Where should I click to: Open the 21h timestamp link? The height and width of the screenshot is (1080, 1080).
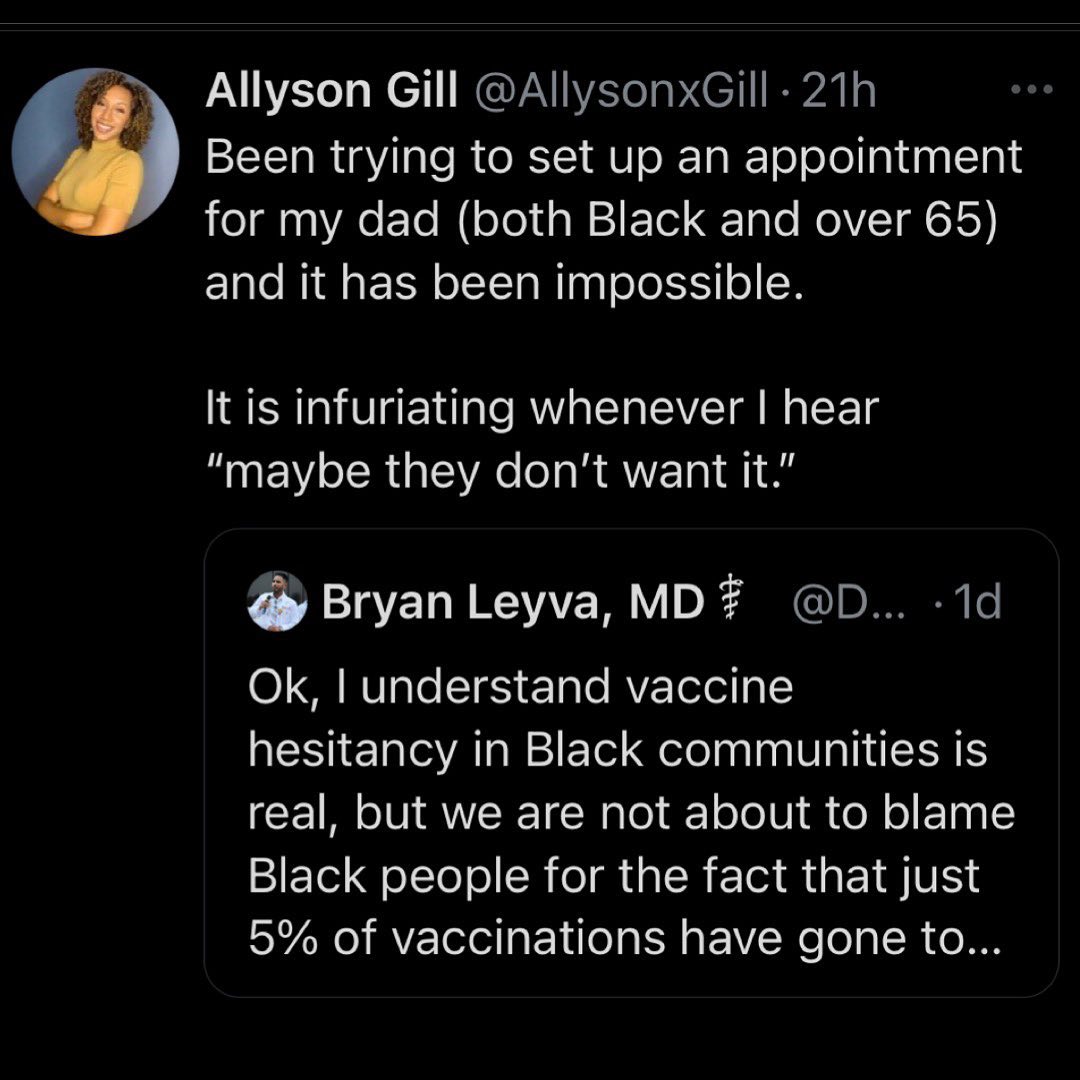click(839, 92)
